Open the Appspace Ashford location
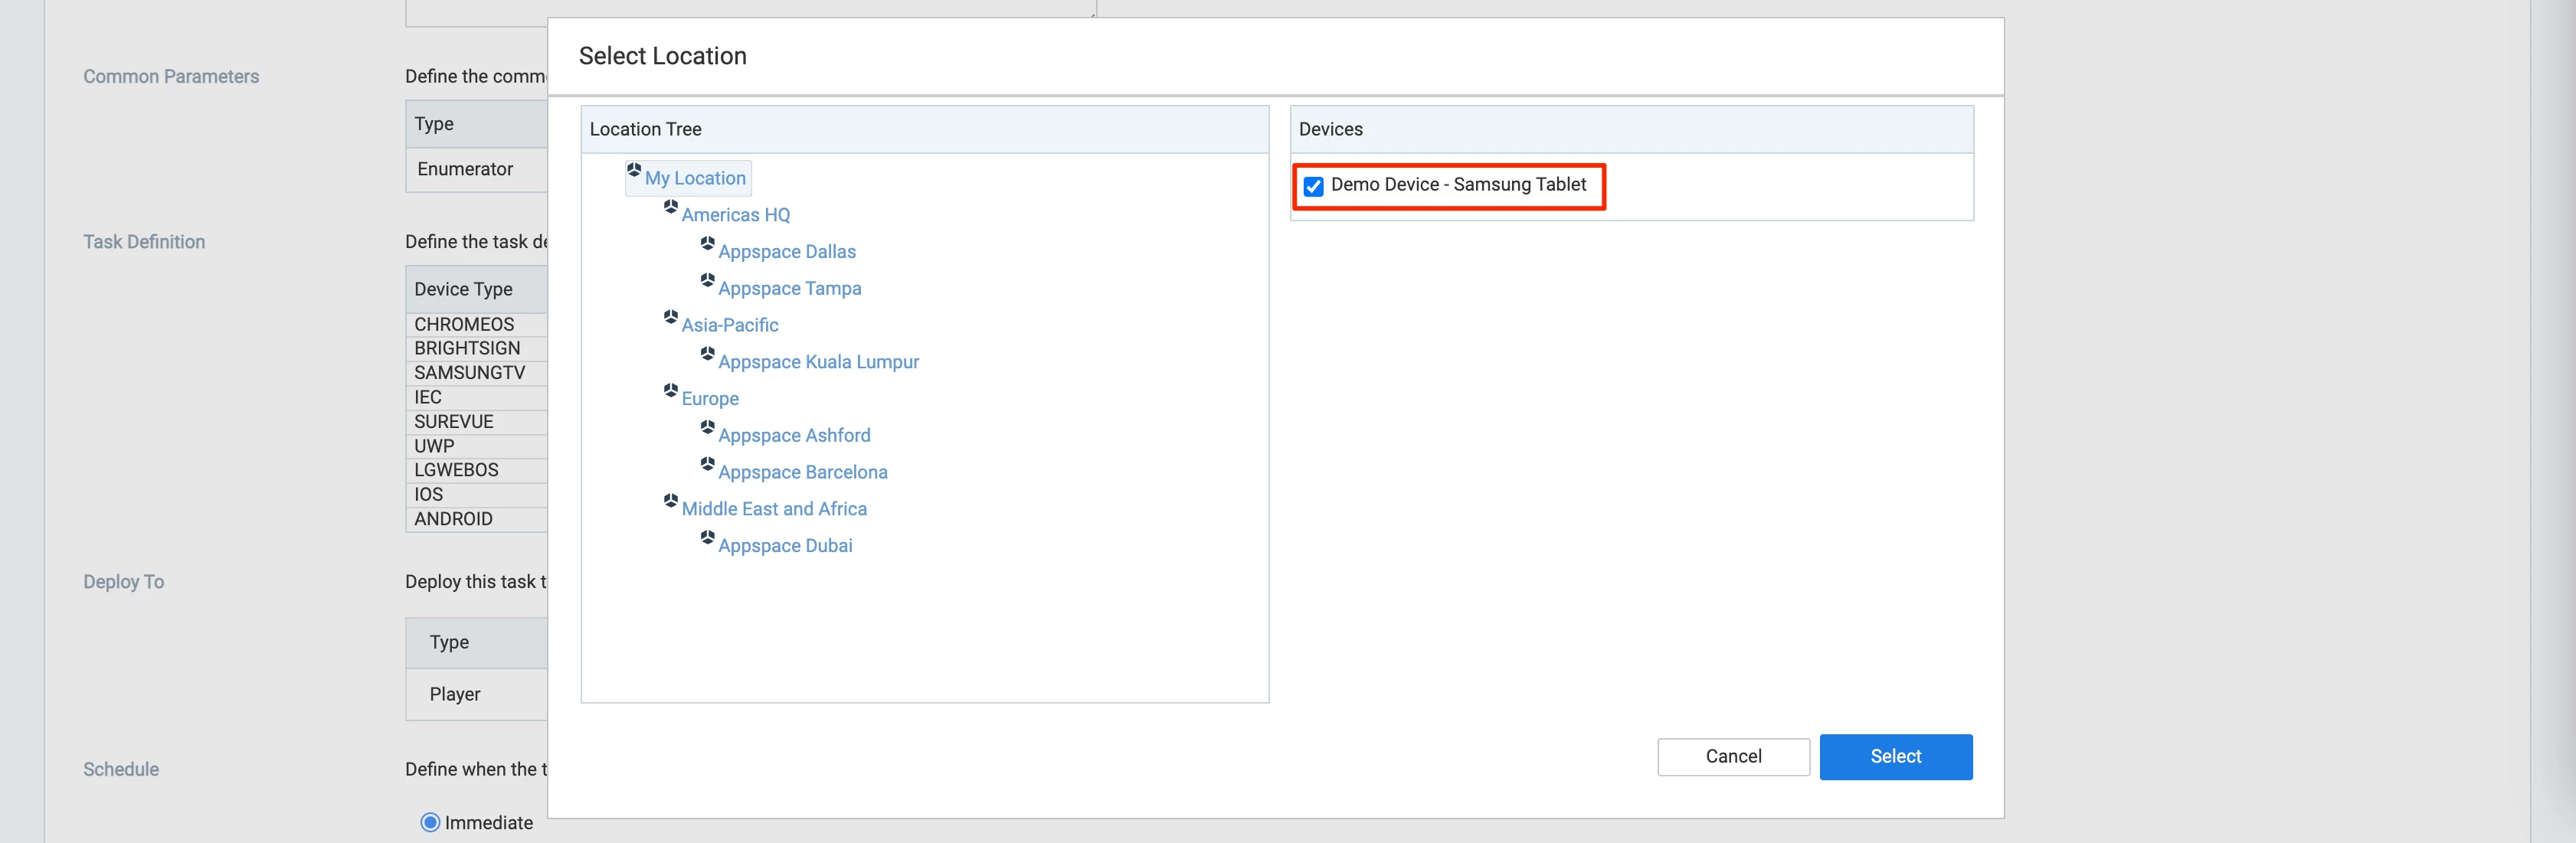Viewport: 2576px width, 843px height. coord(793,436)
